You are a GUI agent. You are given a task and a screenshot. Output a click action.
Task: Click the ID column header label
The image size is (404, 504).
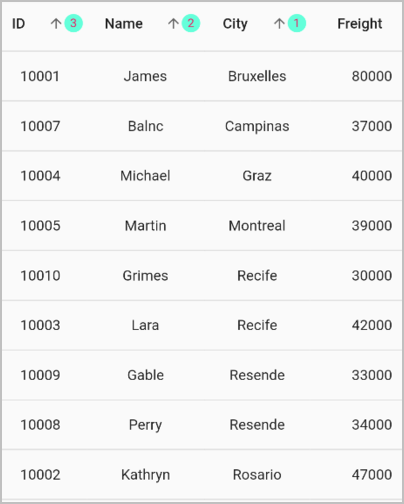pyautogui.click(x=19, y=24)
